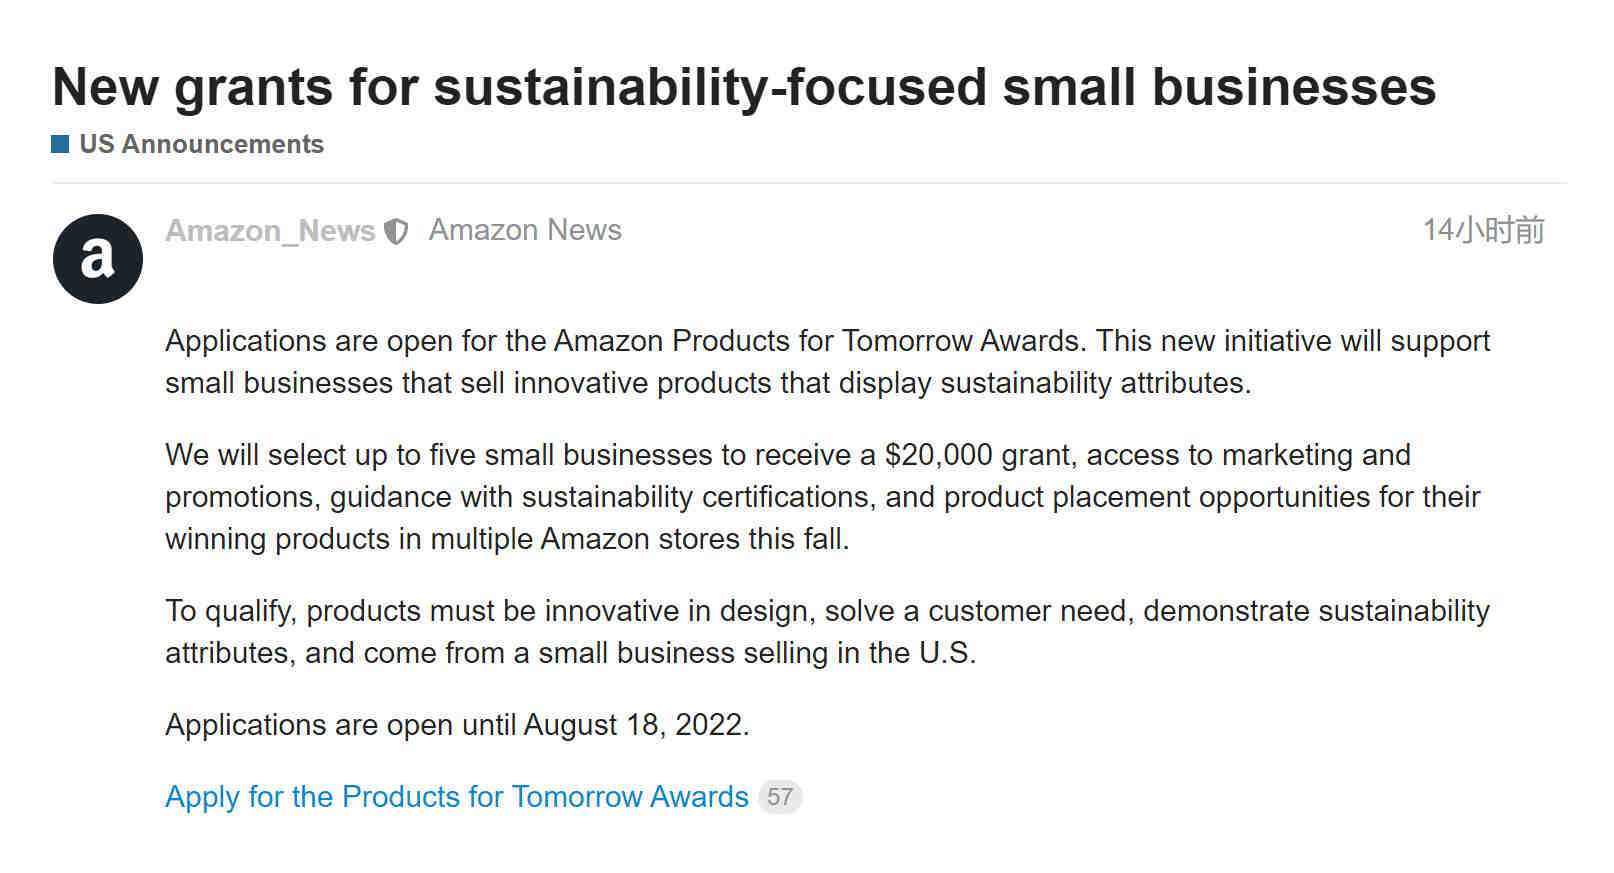
Task: Open the Amazon avatar profile picture
Action: coord(98,259)
